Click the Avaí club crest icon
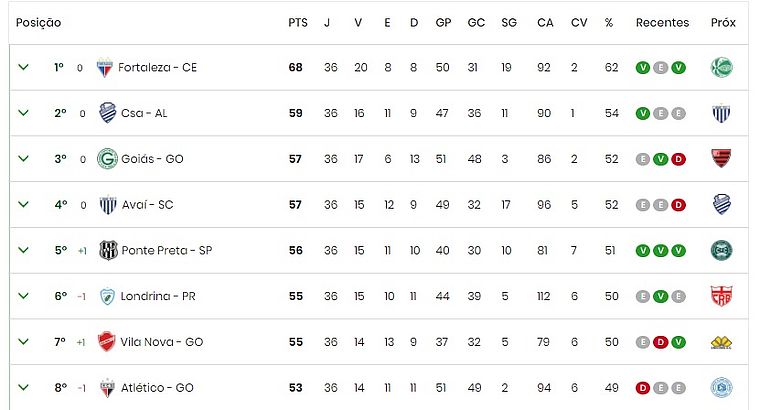760x410 pixels. (x=107, y=205)
